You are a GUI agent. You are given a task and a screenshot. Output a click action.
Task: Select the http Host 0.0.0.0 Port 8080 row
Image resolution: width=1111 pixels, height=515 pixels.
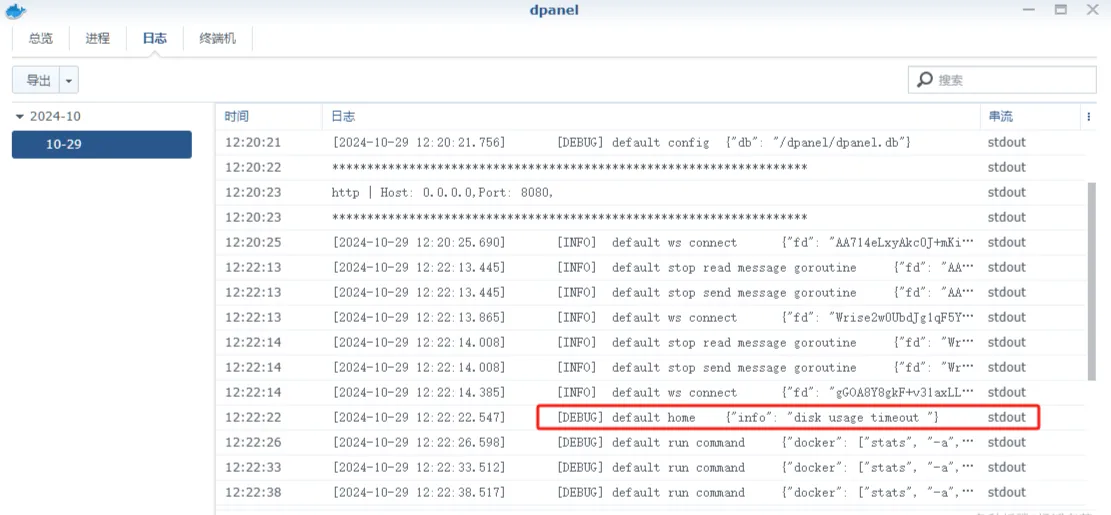(650, 193)
